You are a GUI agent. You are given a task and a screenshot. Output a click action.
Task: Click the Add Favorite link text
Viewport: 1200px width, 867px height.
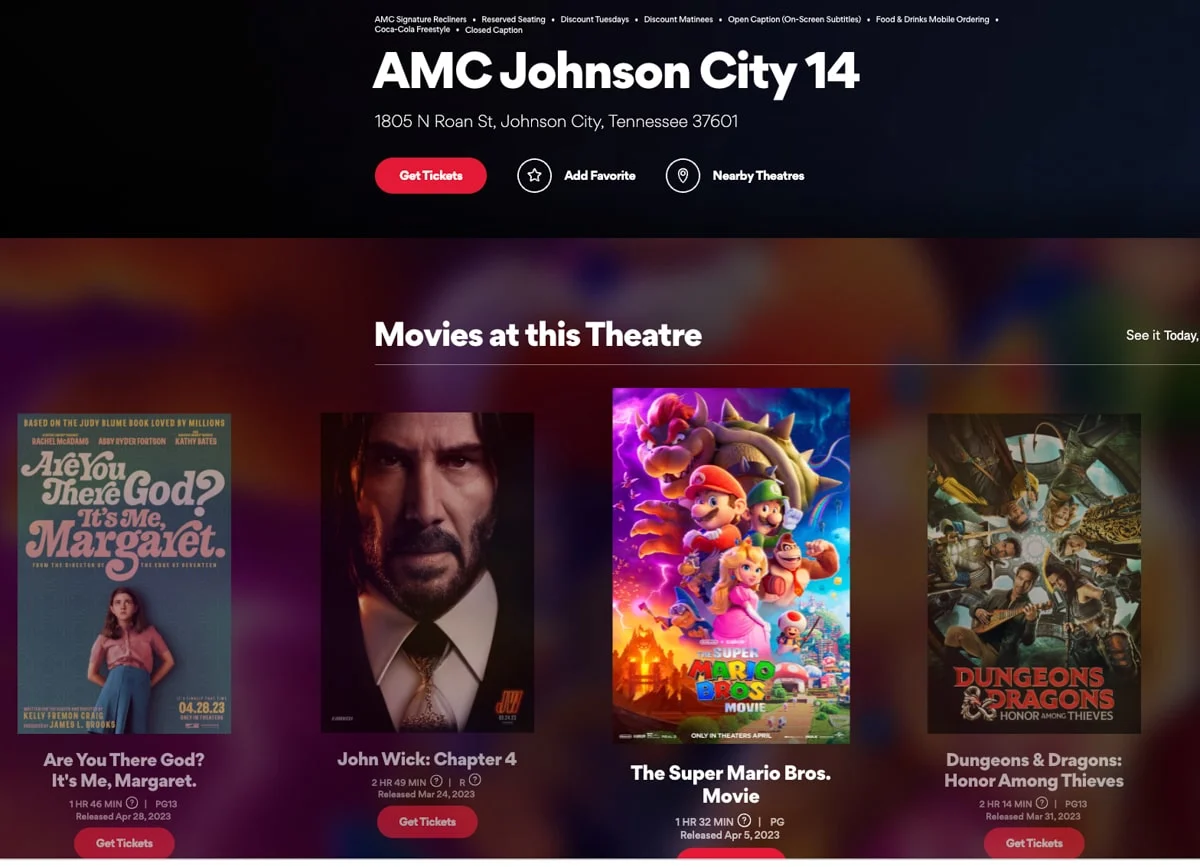[x=600, y=176]
